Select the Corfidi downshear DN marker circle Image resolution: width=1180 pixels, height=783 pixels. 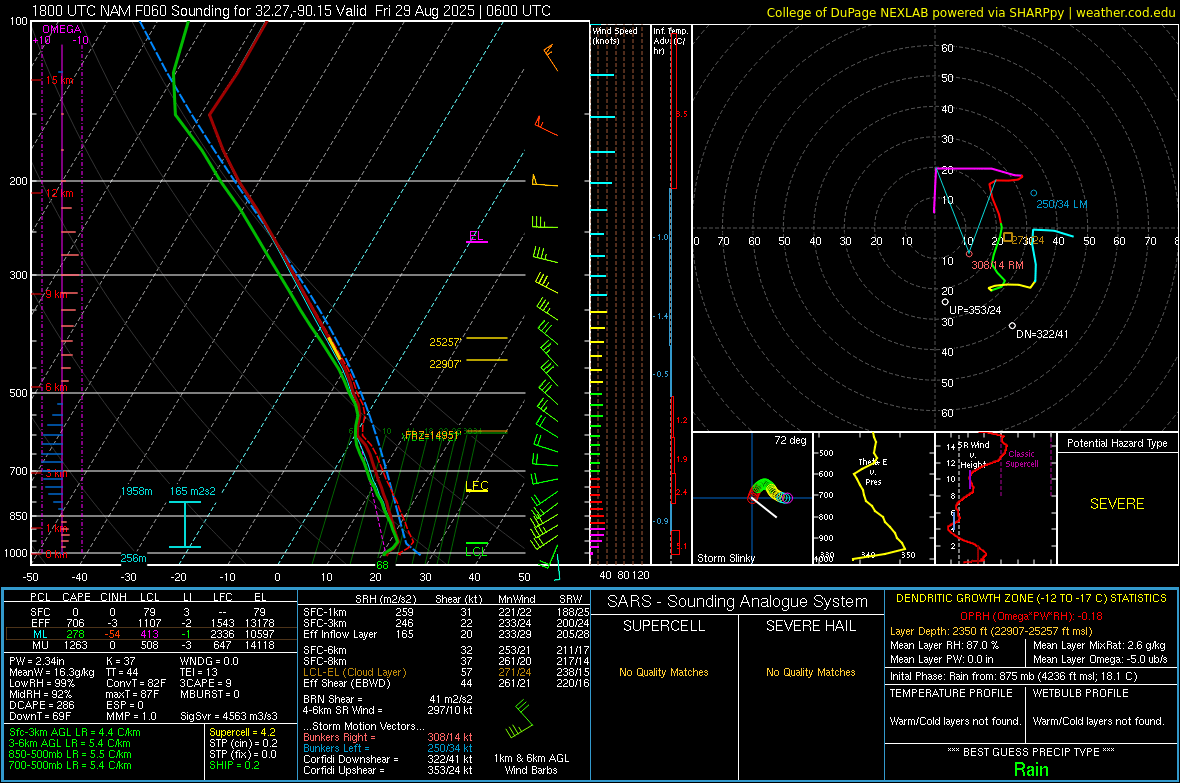[1012, 326]
